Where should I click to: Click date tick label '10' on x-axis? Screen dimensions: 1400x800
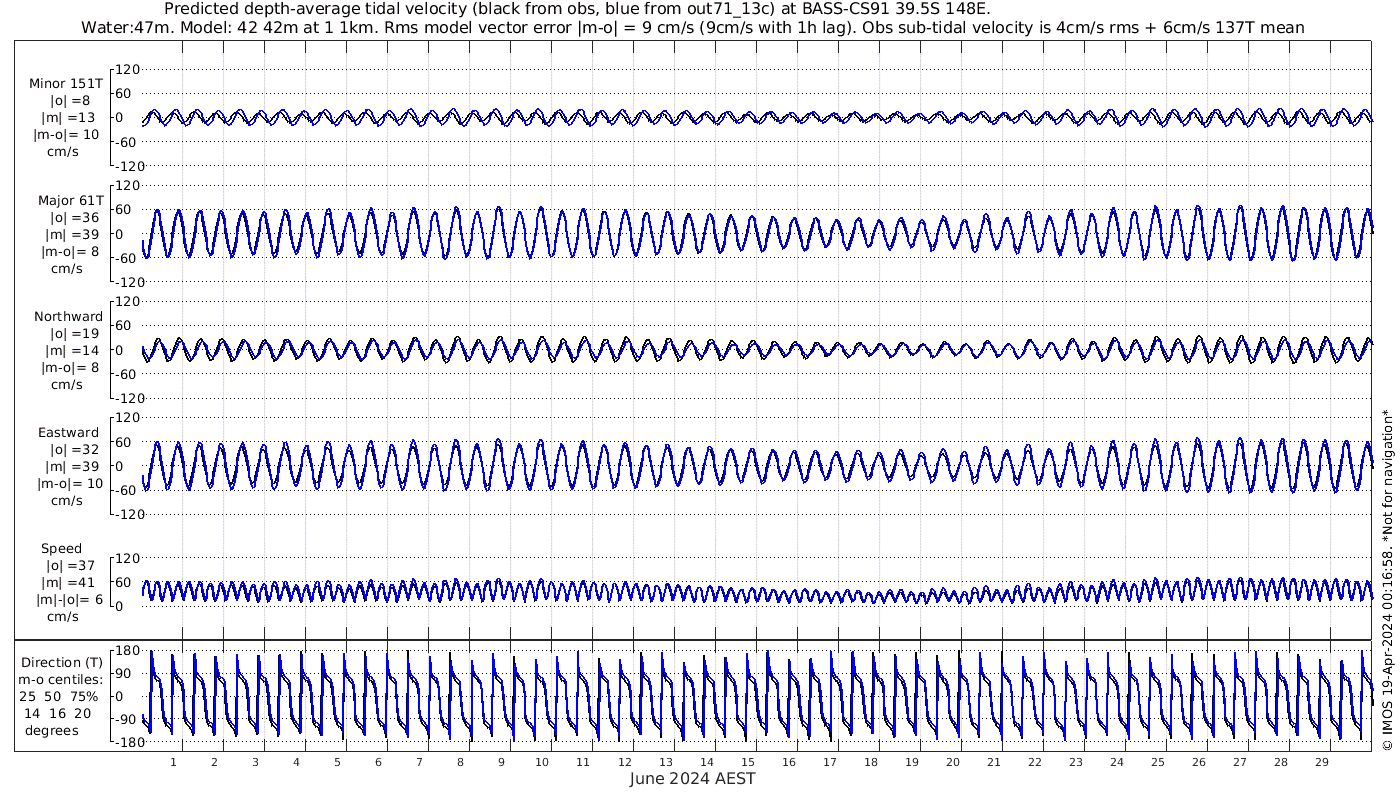click(542, 762)
